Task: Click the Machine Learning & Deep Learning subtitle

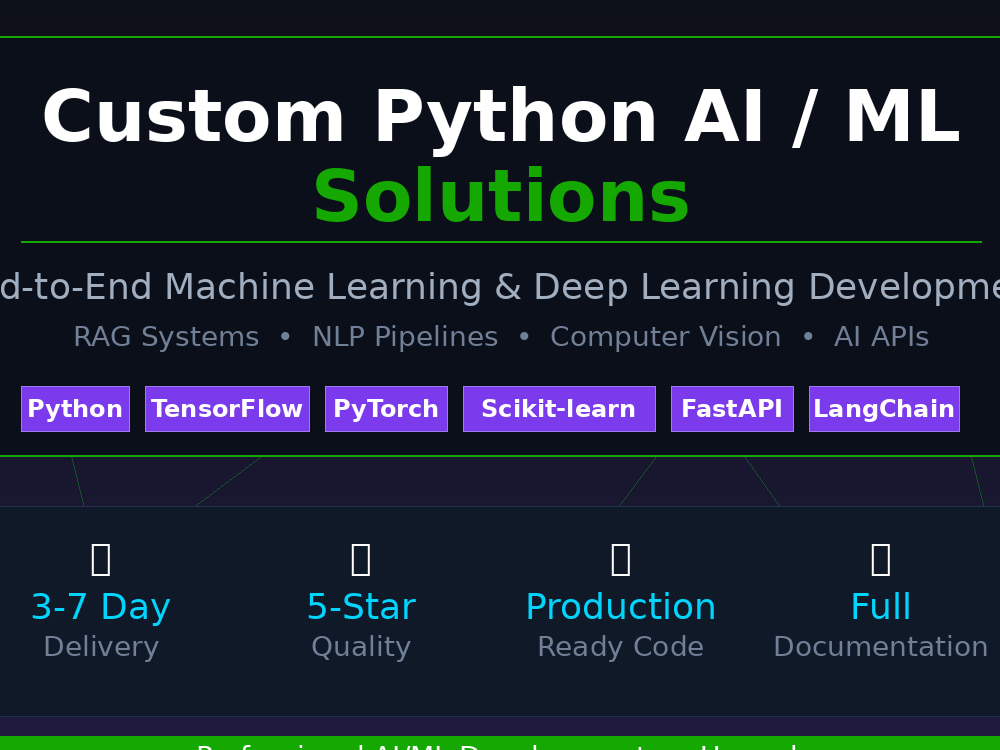Action: (x=500, y=286)
